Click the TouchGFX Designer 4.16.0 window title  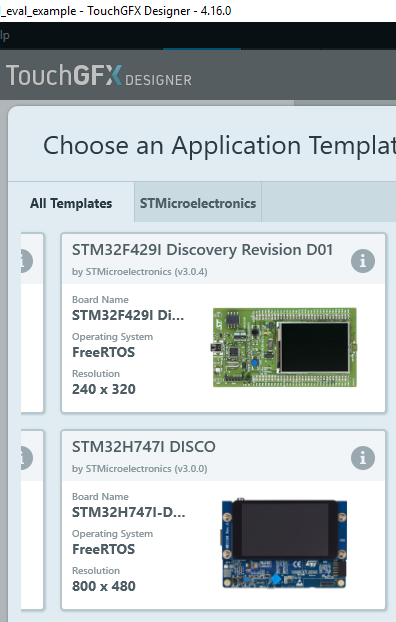(116, 11)
